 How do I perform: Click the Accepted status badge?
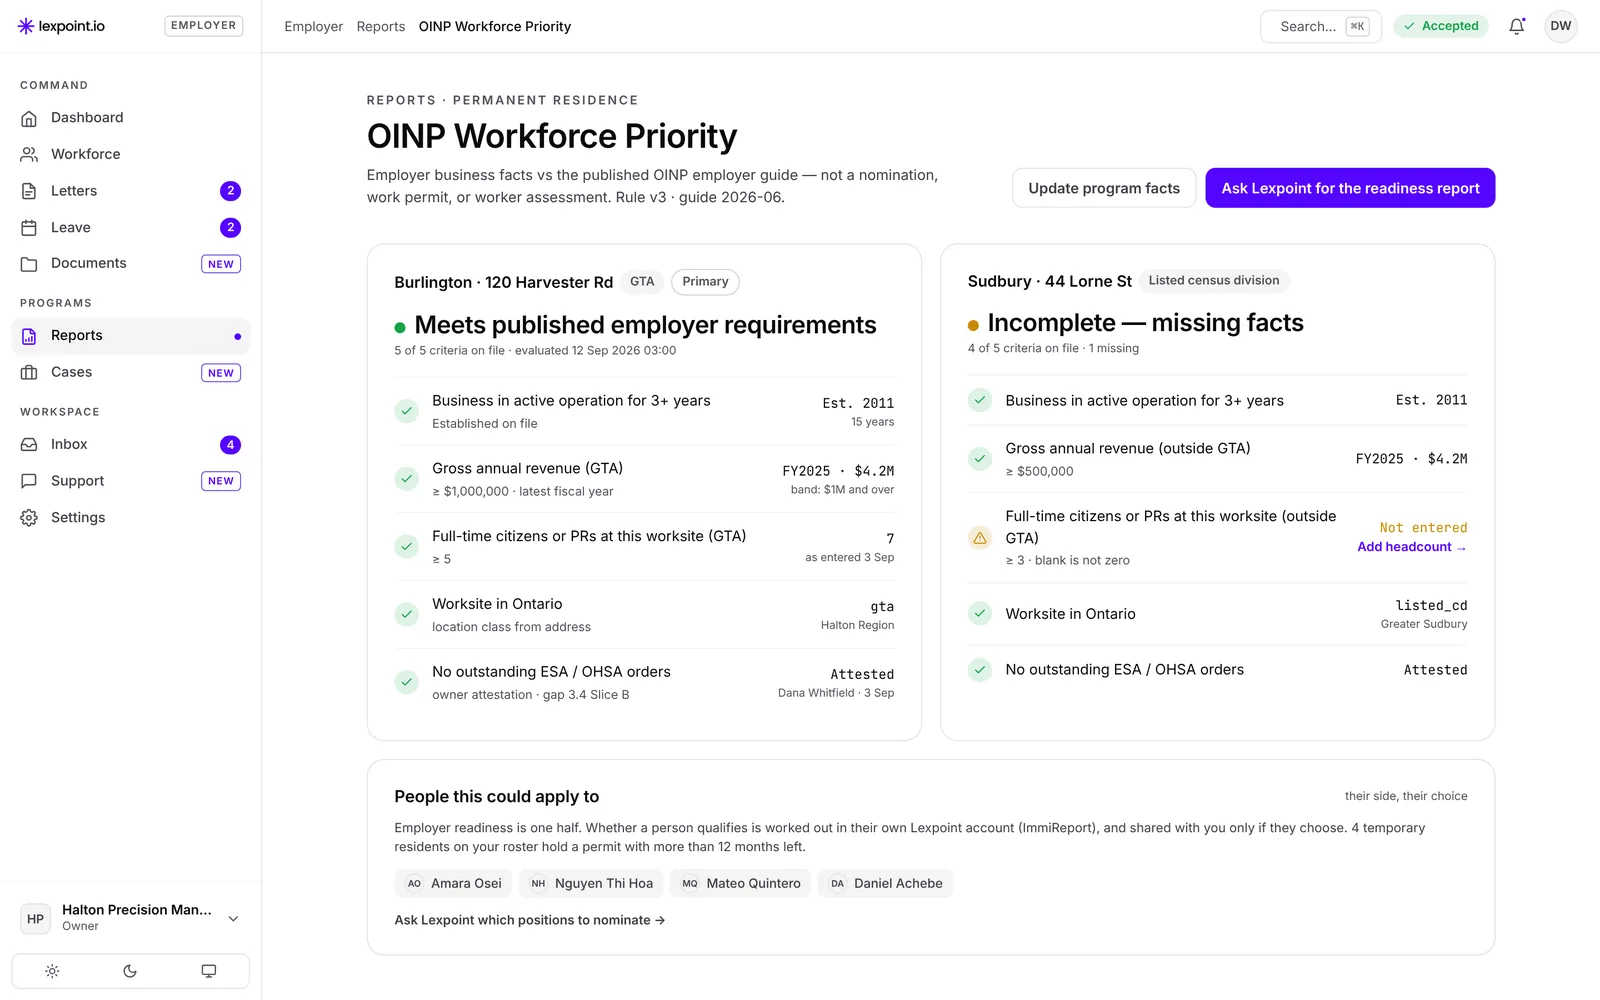pyautogui.click(x=1441, y=26)
